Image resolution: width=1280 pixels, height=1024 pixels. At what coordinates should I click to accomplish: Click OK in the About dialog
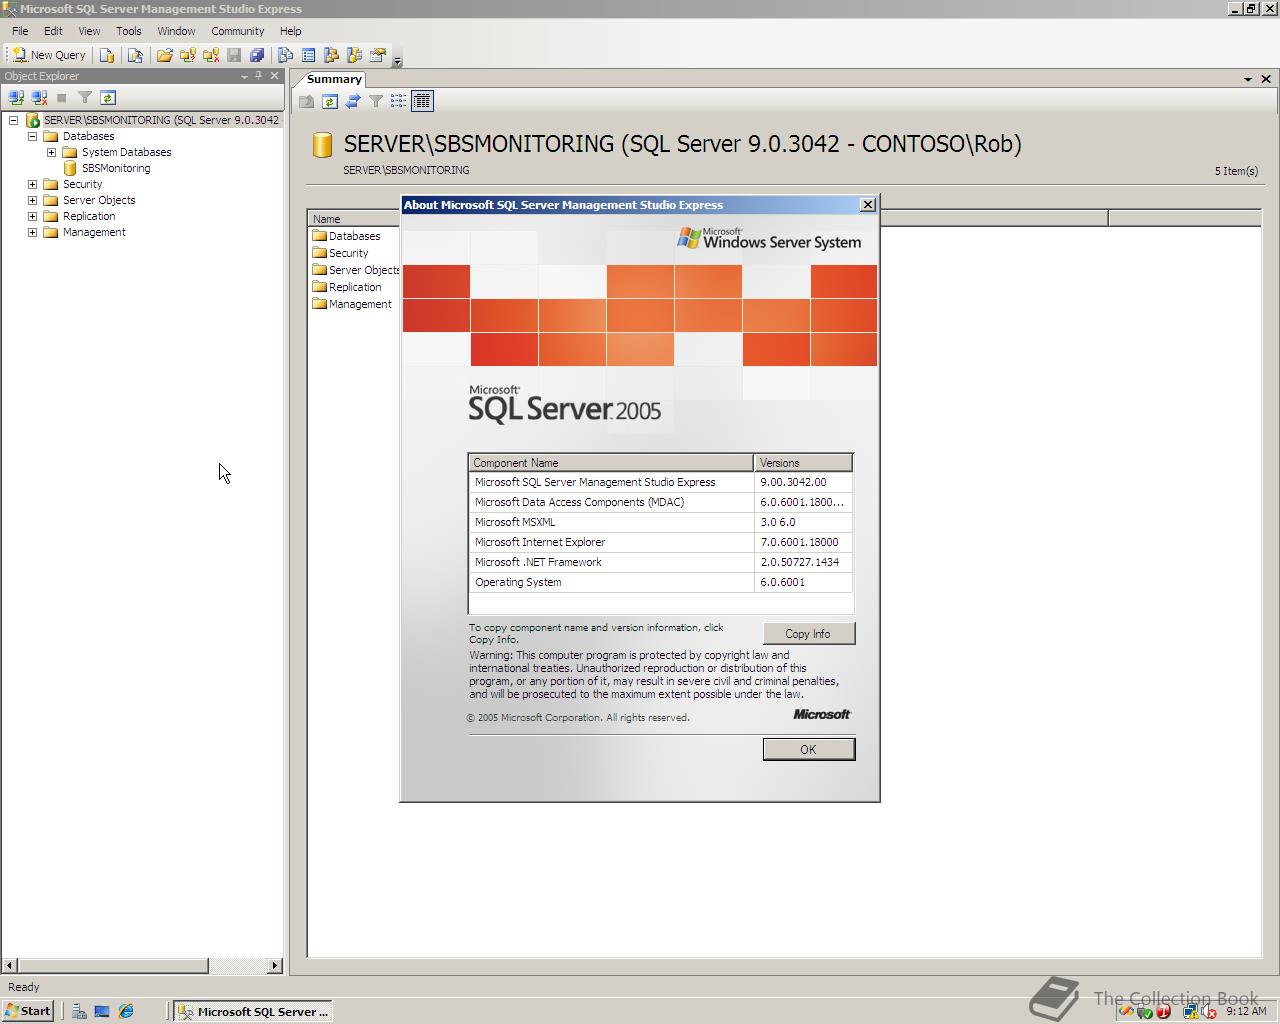click(808, 749)
